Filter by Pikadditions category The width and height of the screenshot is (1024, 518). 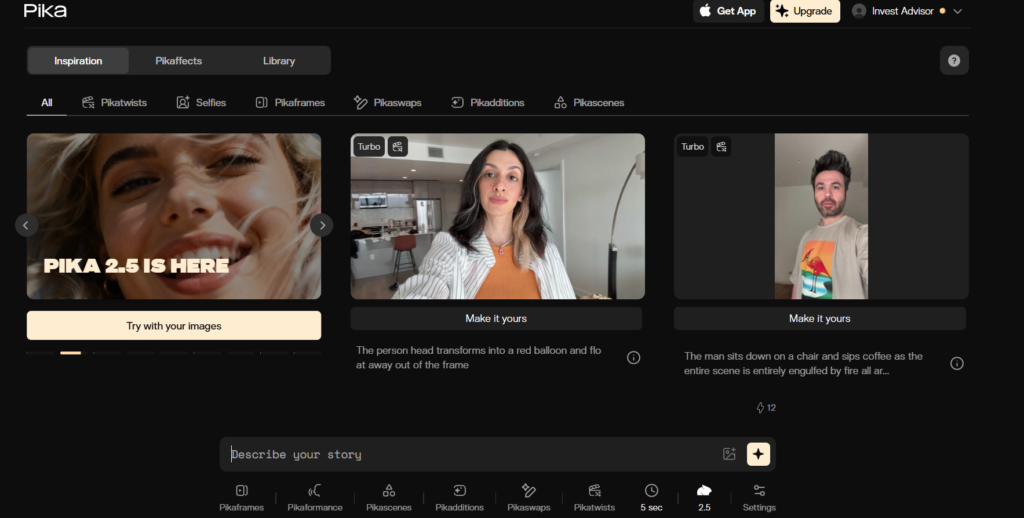(487, 103)
